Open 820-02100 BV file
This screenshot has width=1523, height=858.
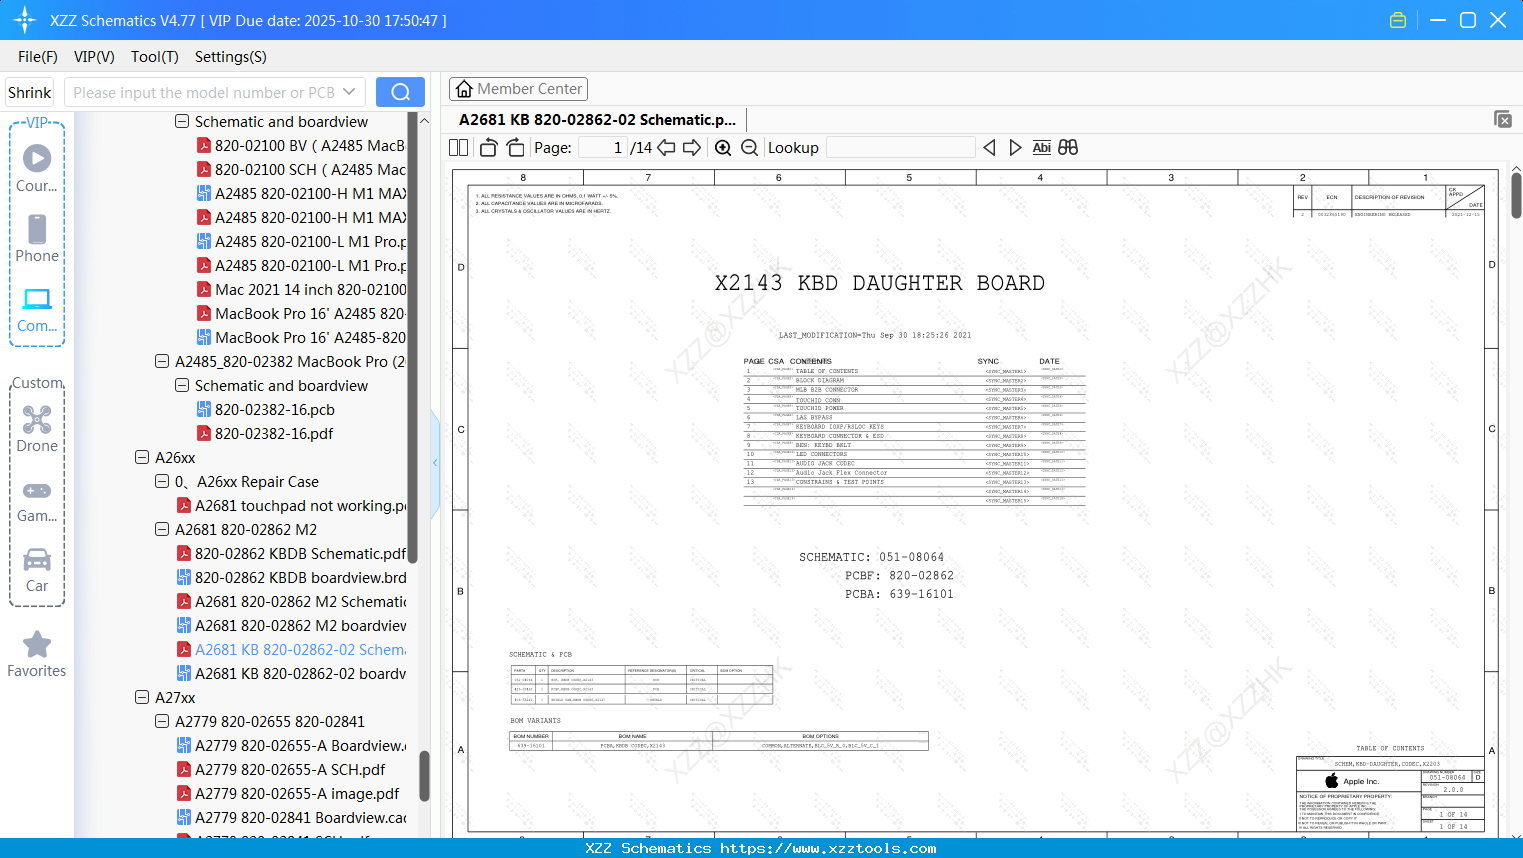click(x=300, y=146)
